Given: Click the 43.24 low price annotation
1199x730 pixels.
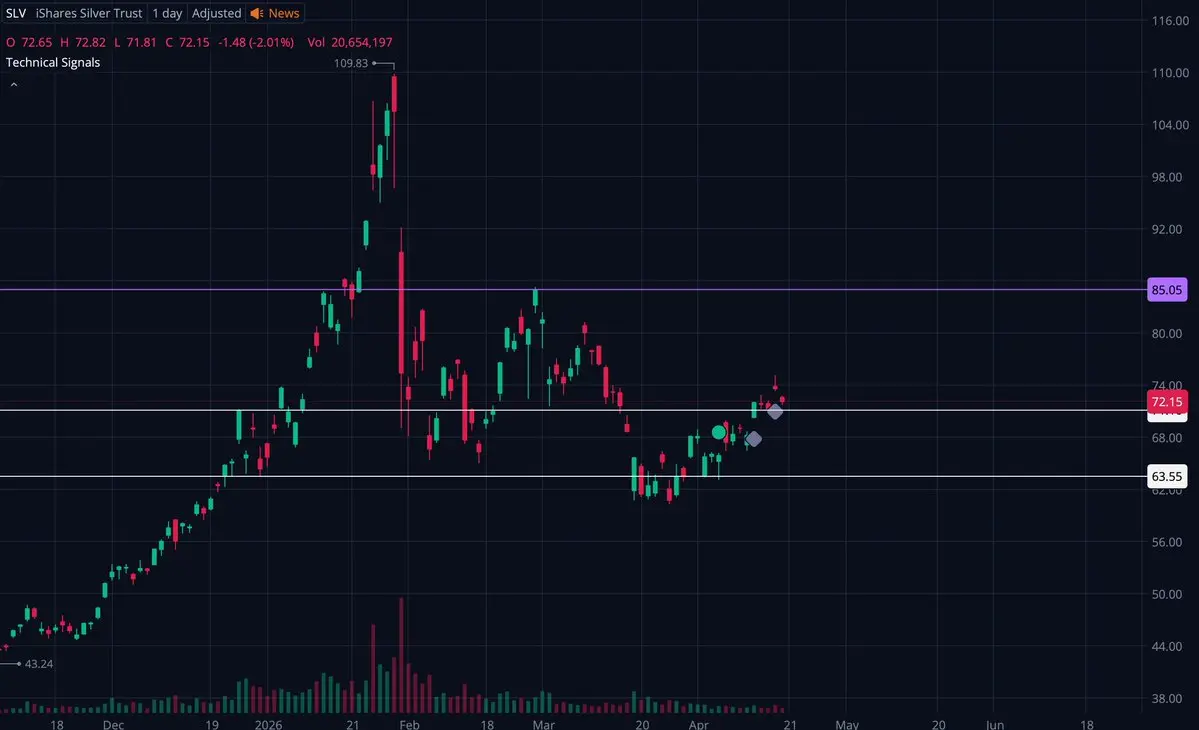Looking at the screenshot, I should point(39,663).
